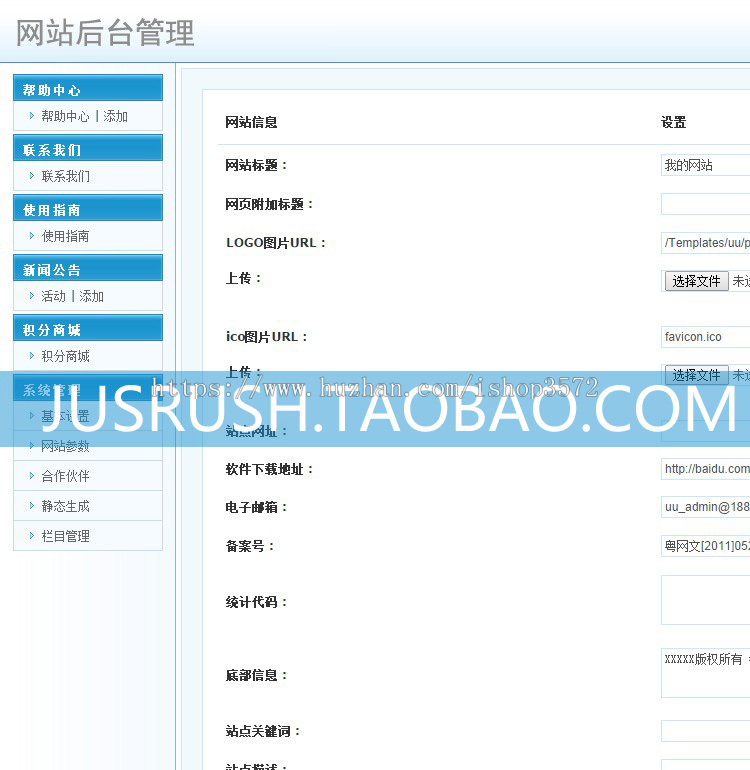The image size is (750, 770).
Task: Click the 设置 column heading
Action: point(673,122)
